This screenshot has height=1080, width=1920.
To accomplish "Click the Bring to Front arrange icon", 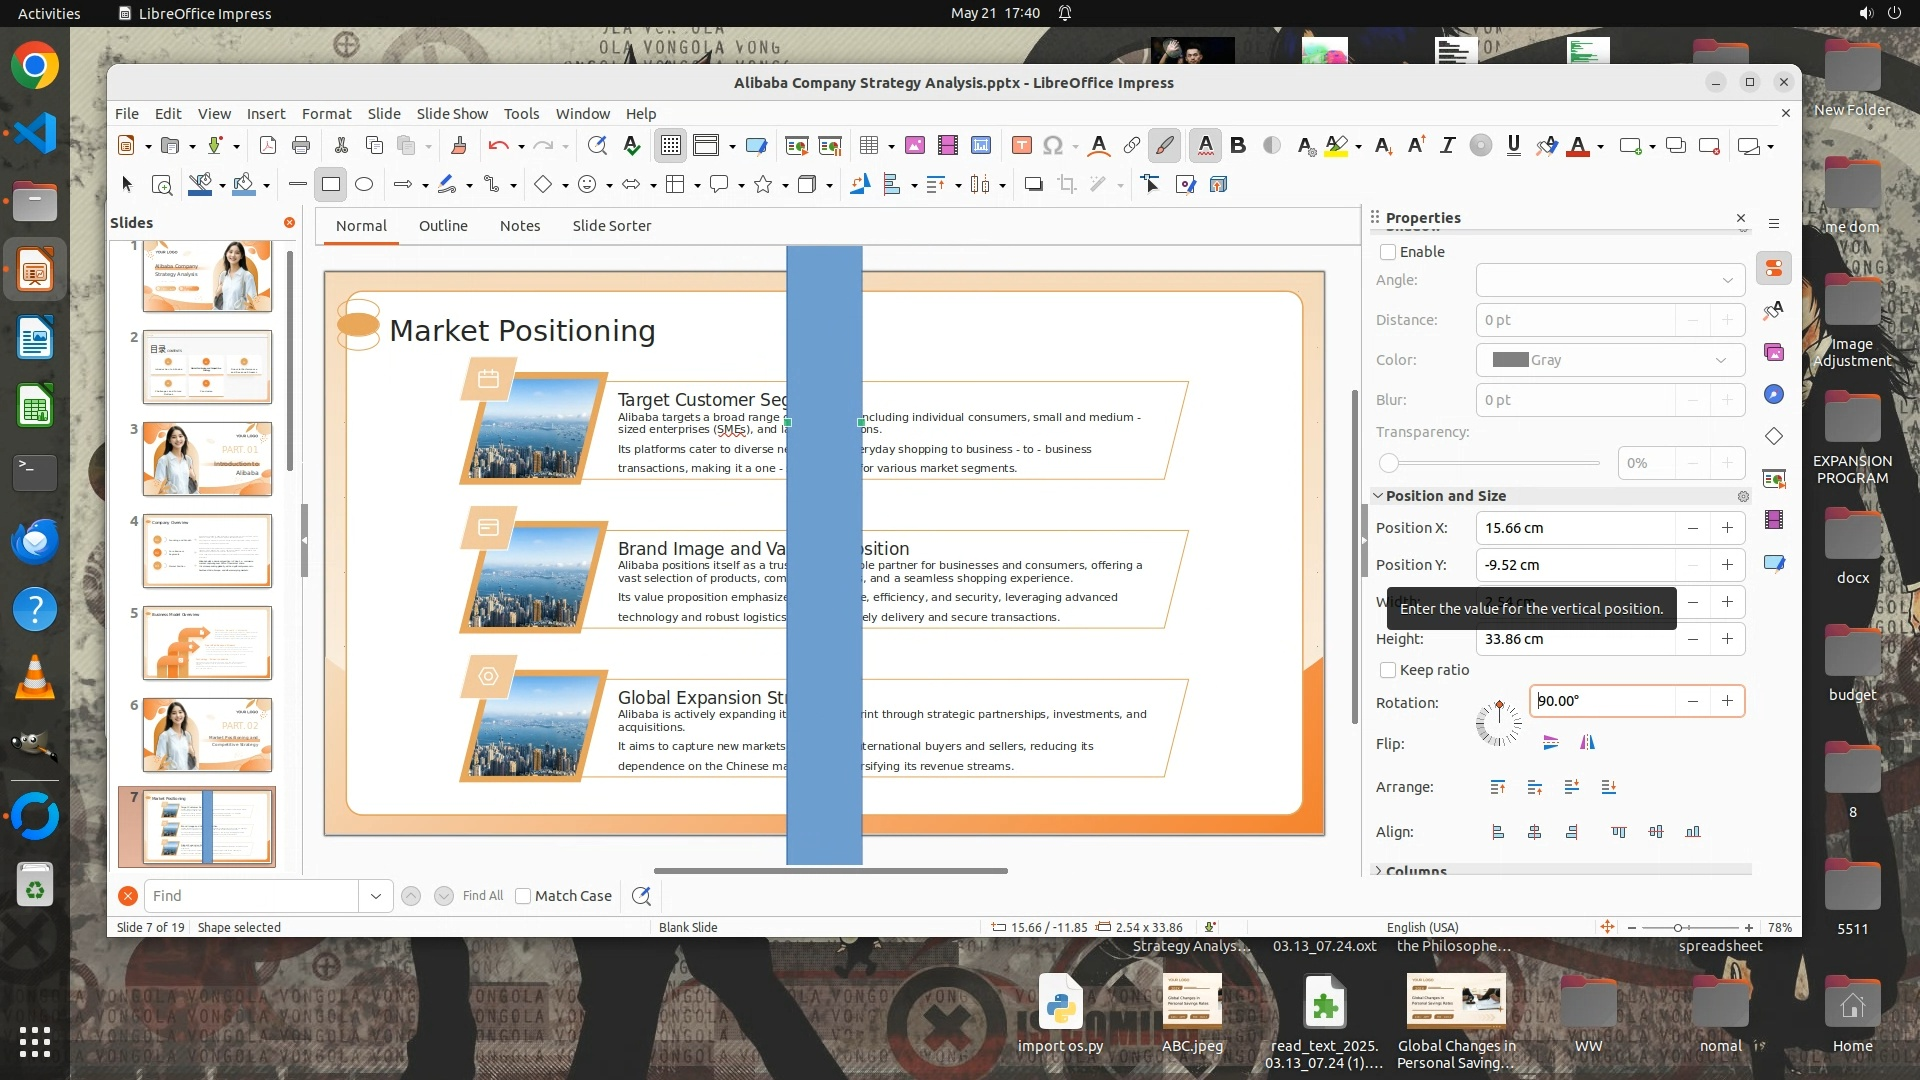I will (1497, 788).
